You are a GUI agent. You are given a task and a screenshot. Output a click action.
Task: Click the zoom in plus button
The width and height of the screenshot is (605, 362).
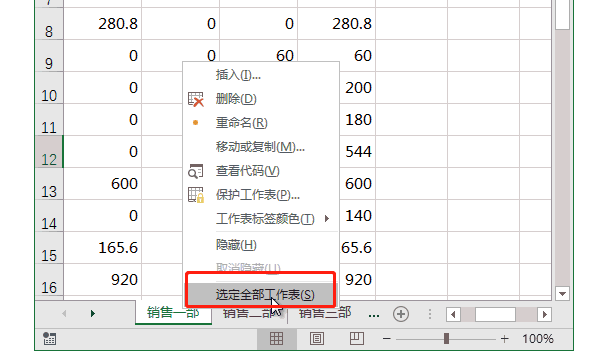(504, 339)
